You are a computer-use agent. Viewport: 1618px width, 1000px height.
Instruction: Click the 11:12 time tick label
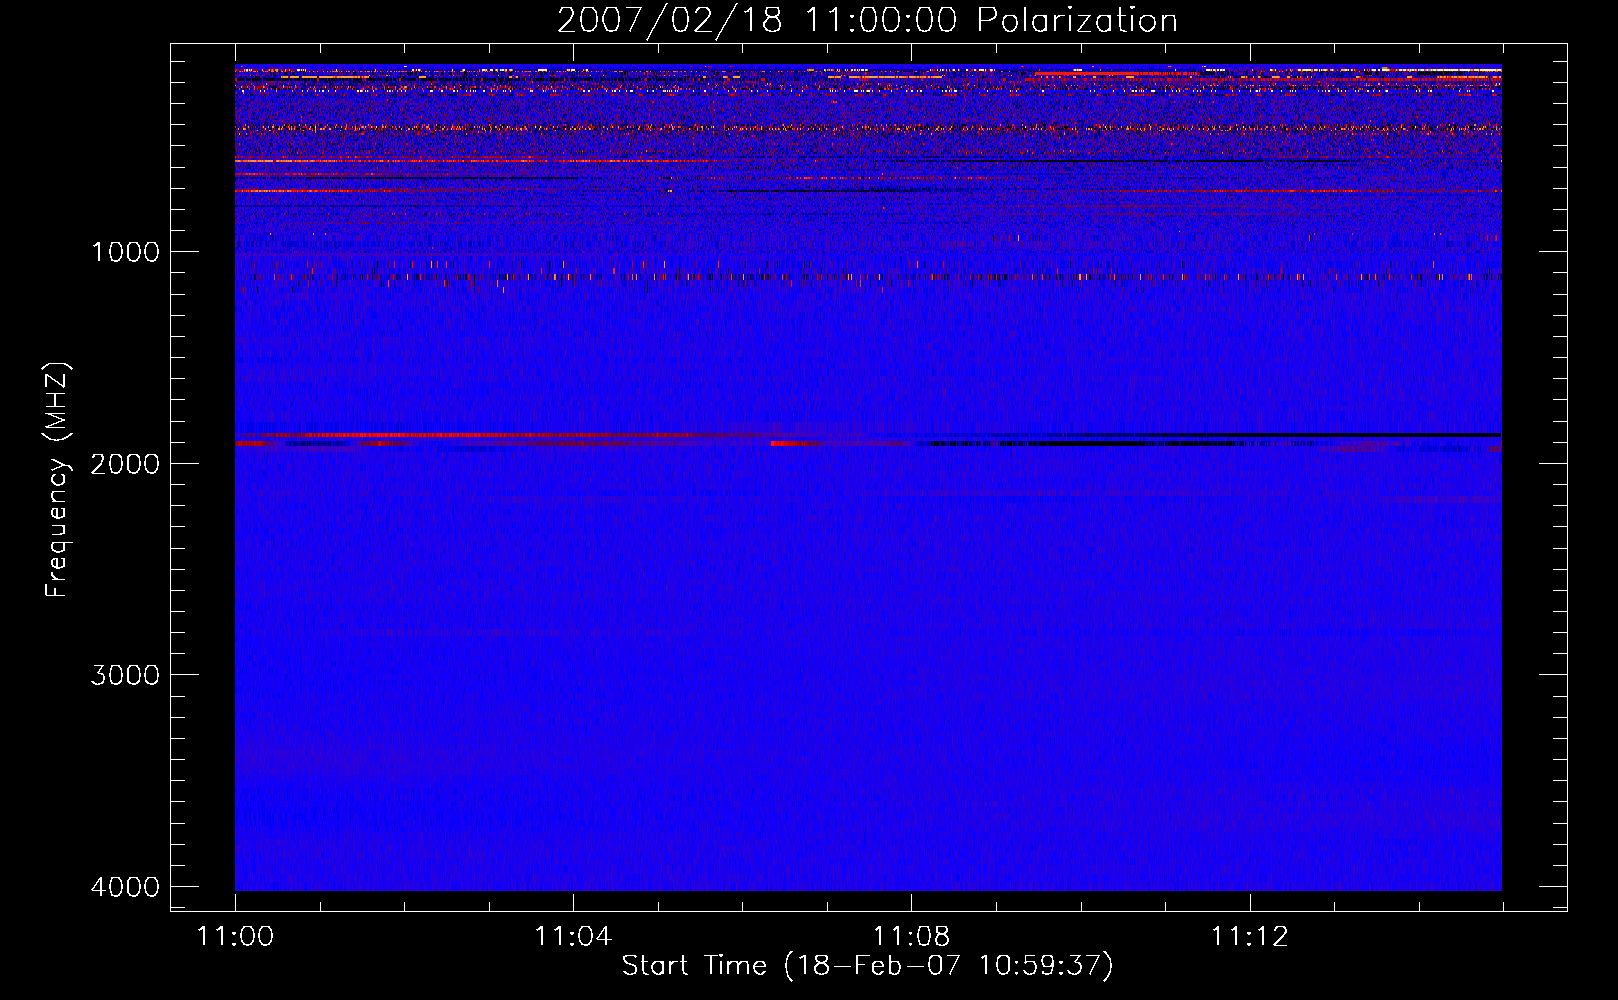click(x=1250, y=937)
